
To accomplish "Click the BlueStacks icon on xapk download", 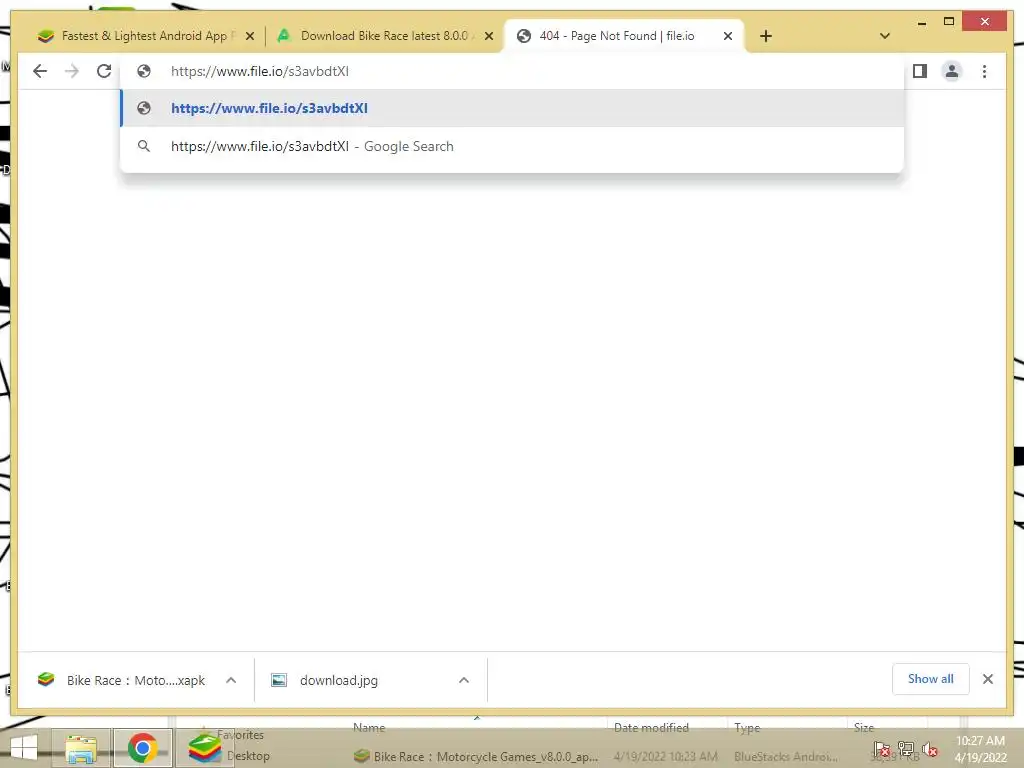I will (46, 680).
